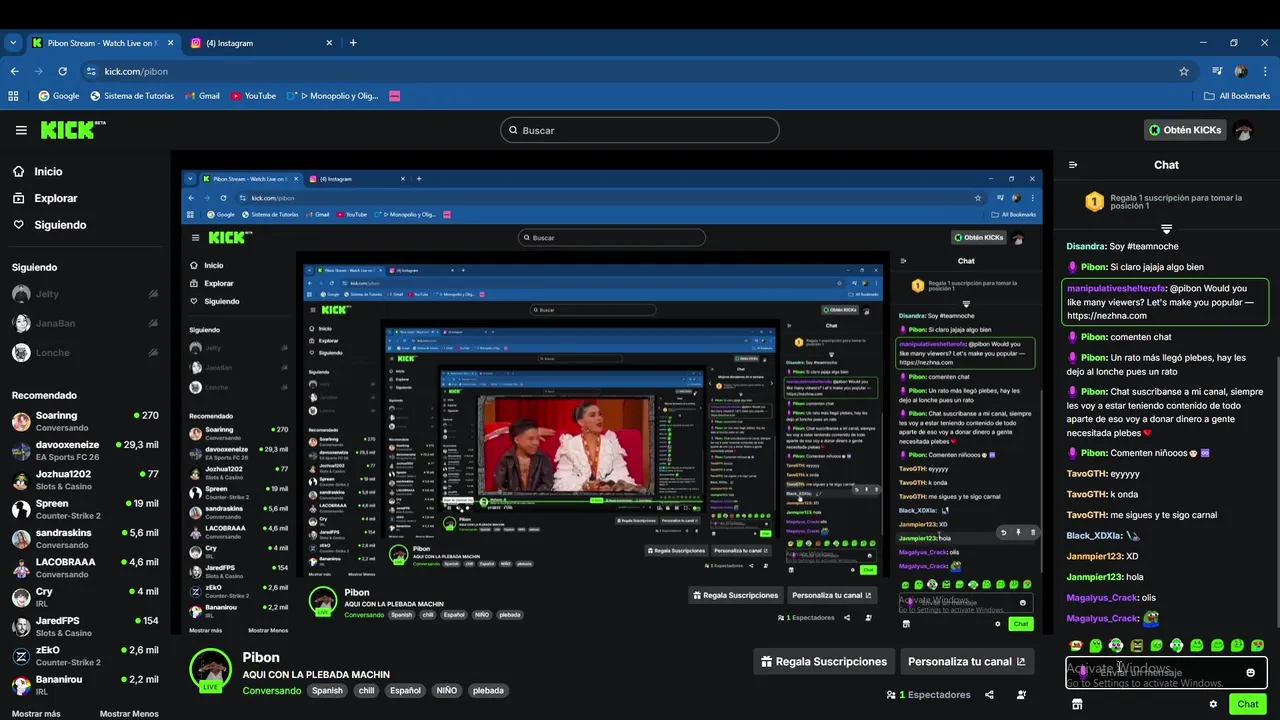Click the plebada tag chip

pyautogui.click(x=488, y=690)
